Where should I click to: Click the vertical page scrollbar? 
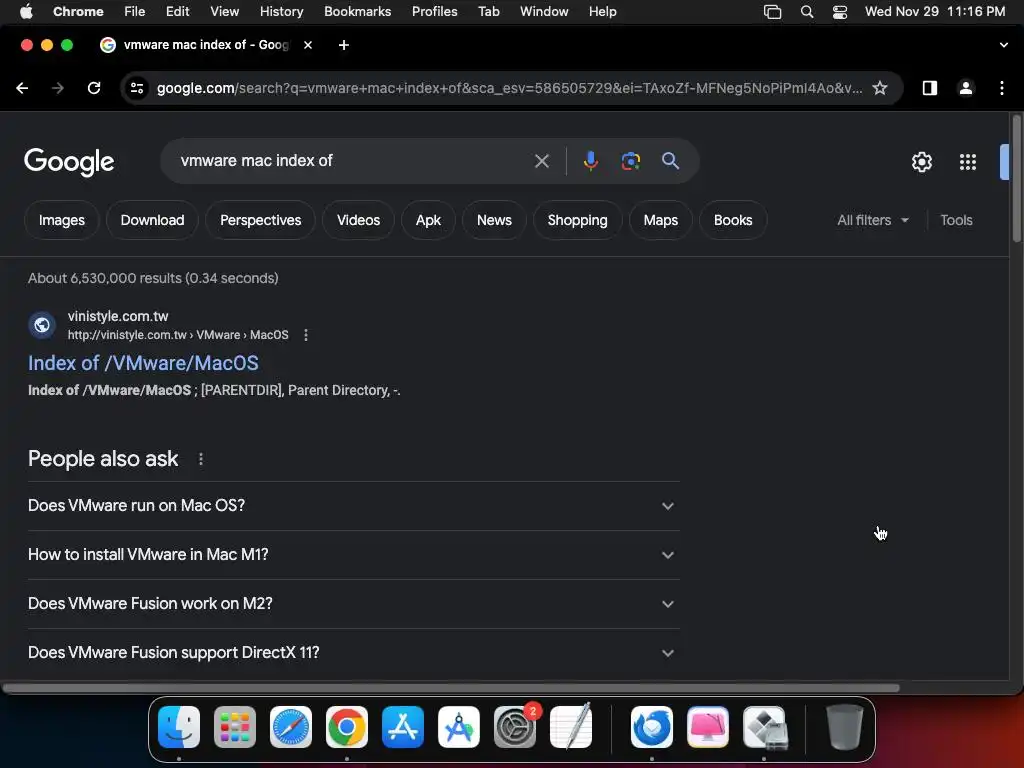pos(1016,178)
